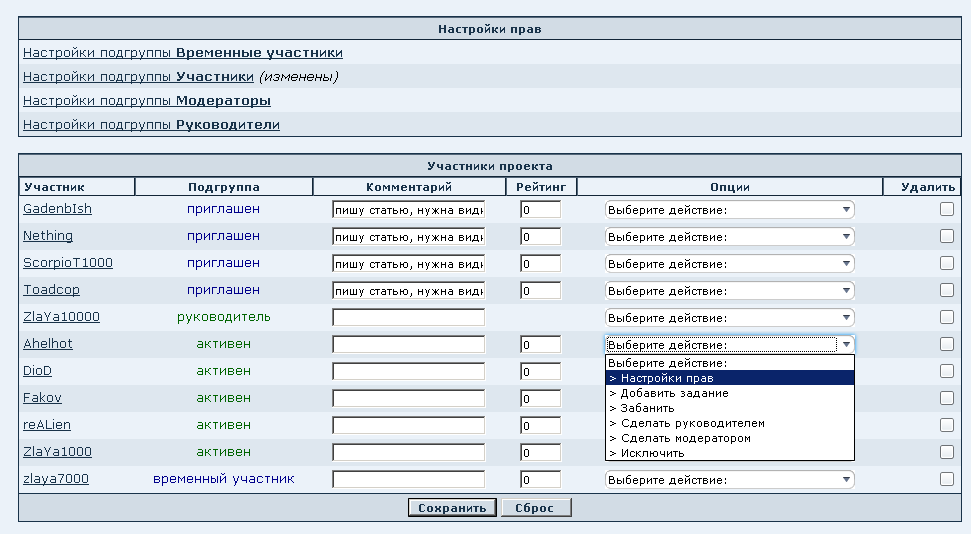Image resolution: width=971 pixels, height=534 pixels.
Task: Open GadenbIsh user profile link
Action: (57, 209)
